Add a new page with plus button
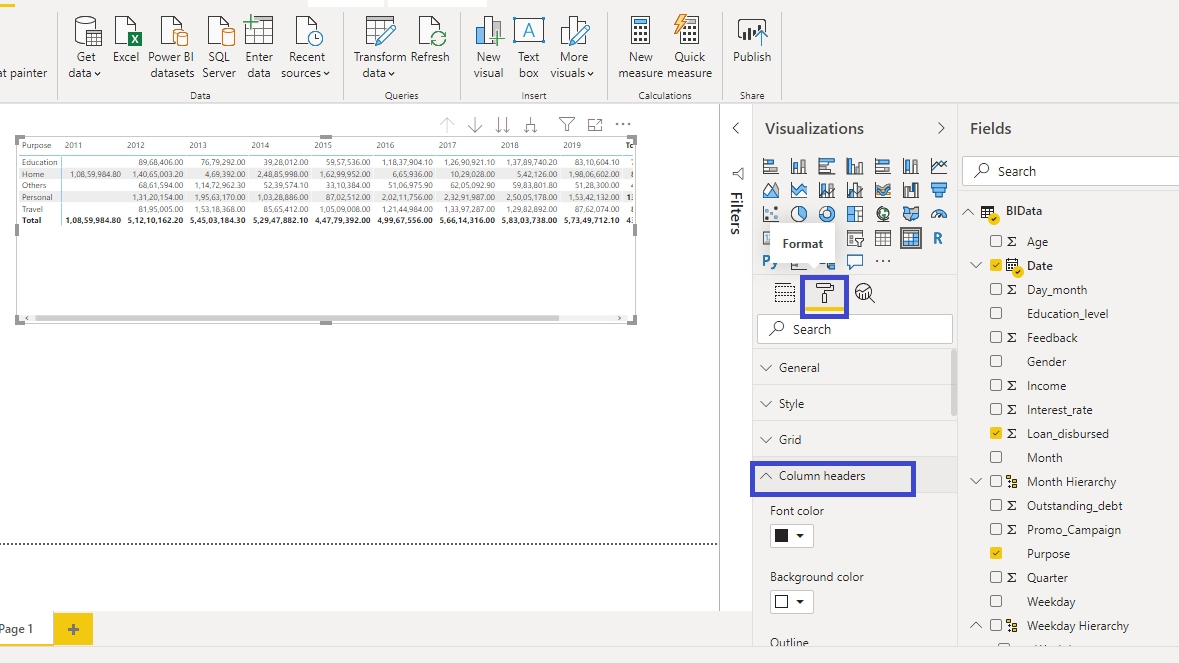The image size is (1179, 663). pyautogui.click(x=73, y=629)
